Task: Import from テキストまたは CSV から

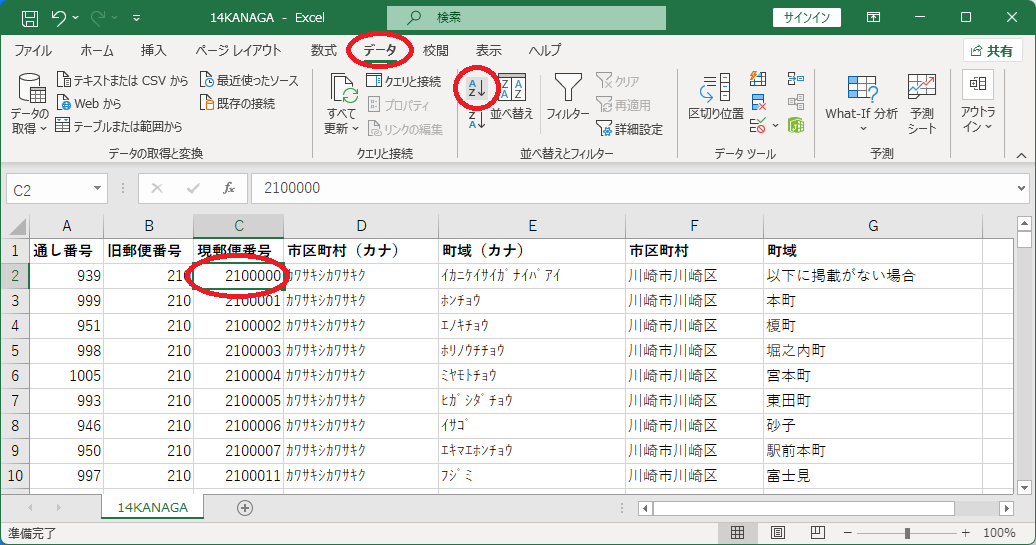Action: (123, 81)
